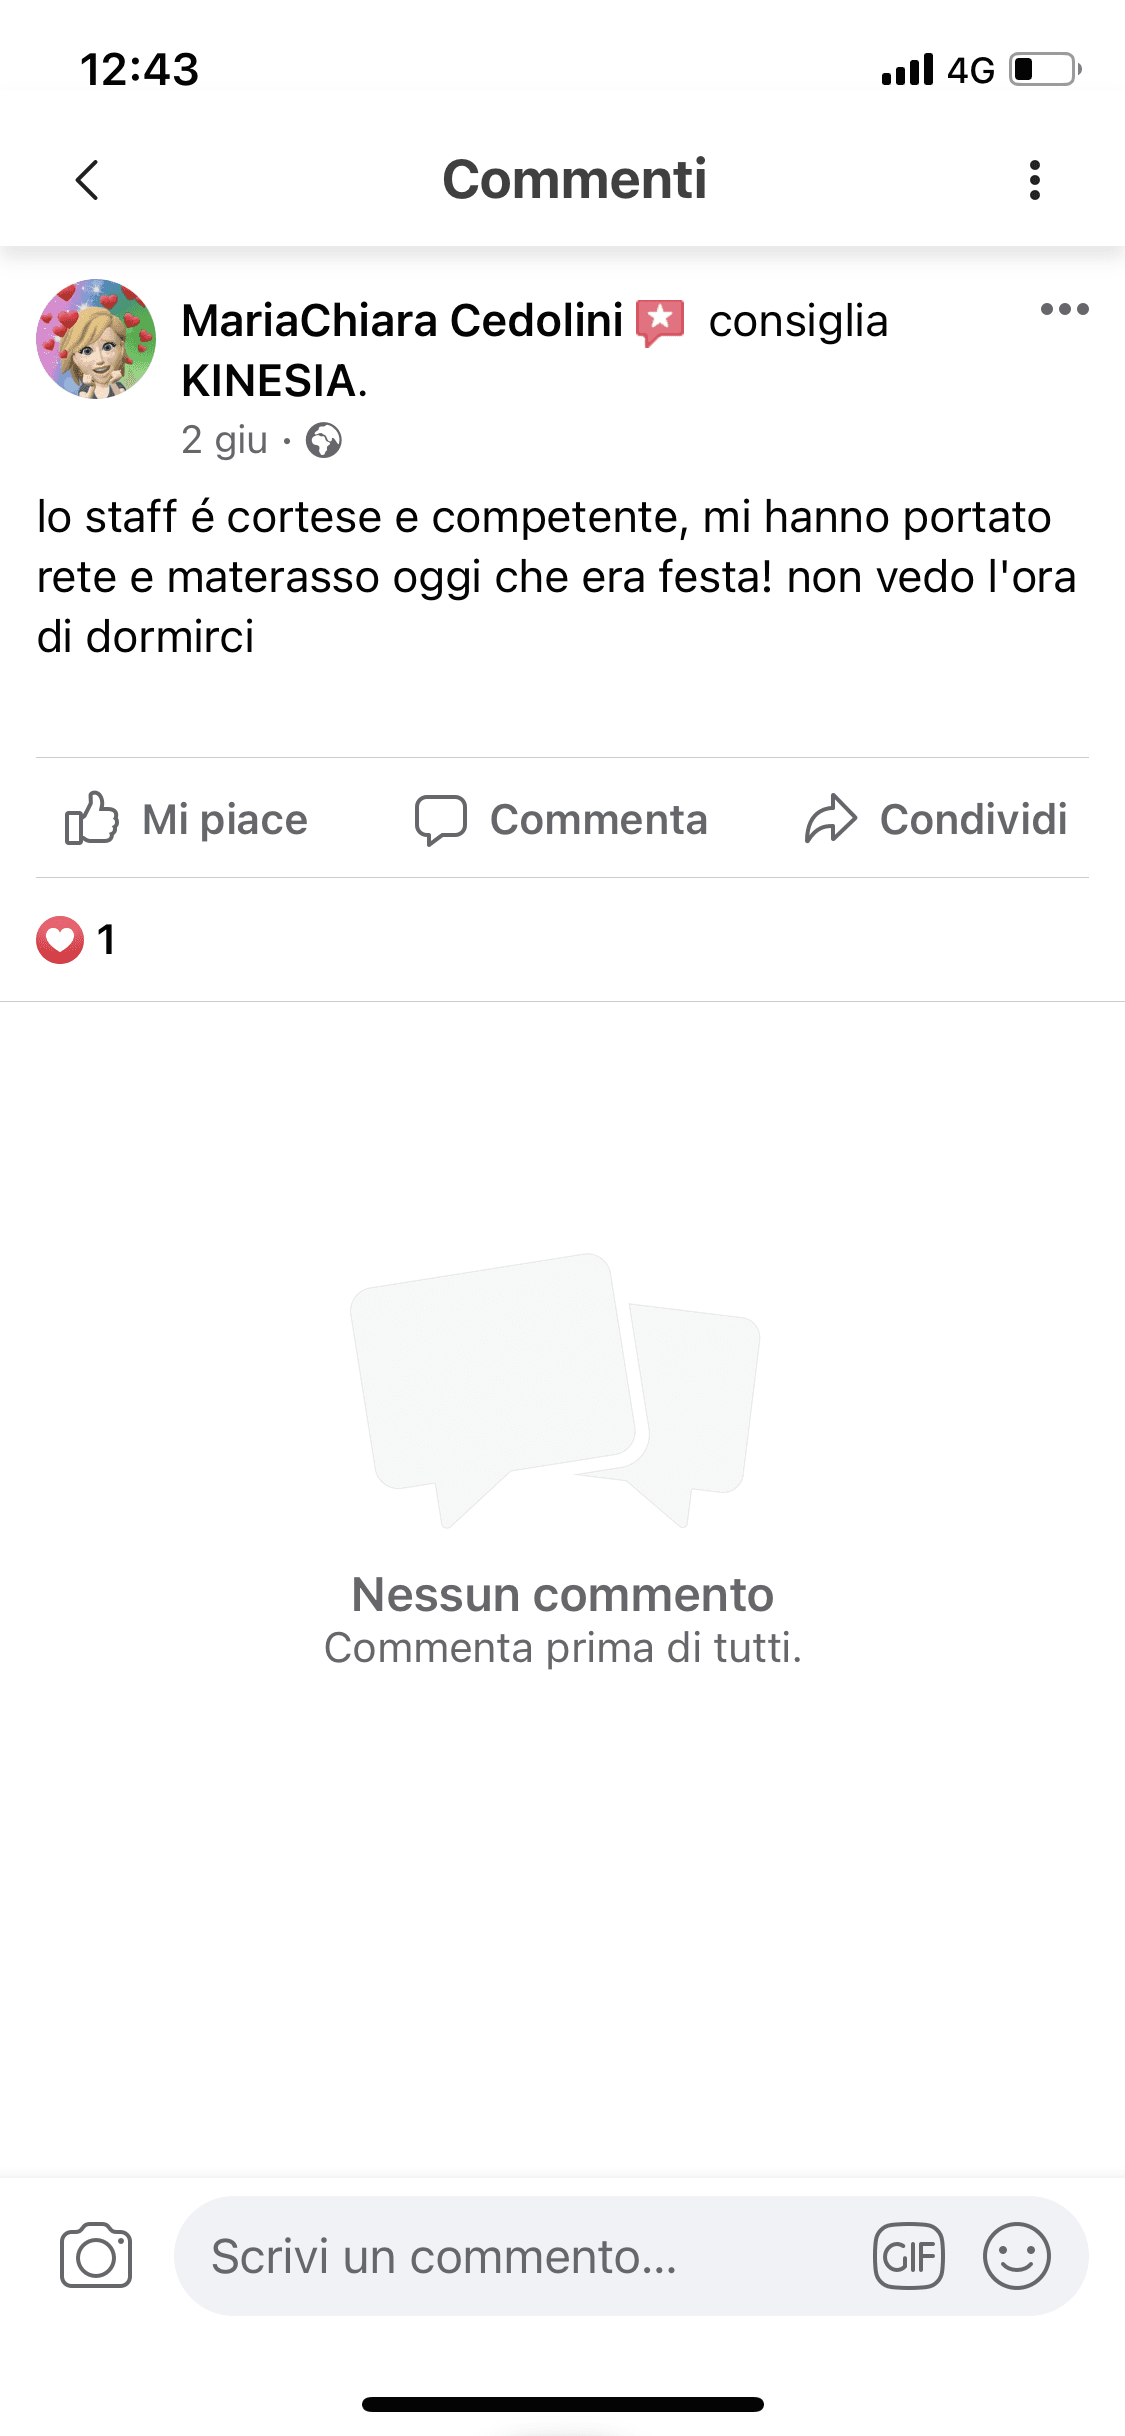Viewport: 1125px width, 2436px height.
Task: Open the KINESIA page link
Action: (273, 381)
